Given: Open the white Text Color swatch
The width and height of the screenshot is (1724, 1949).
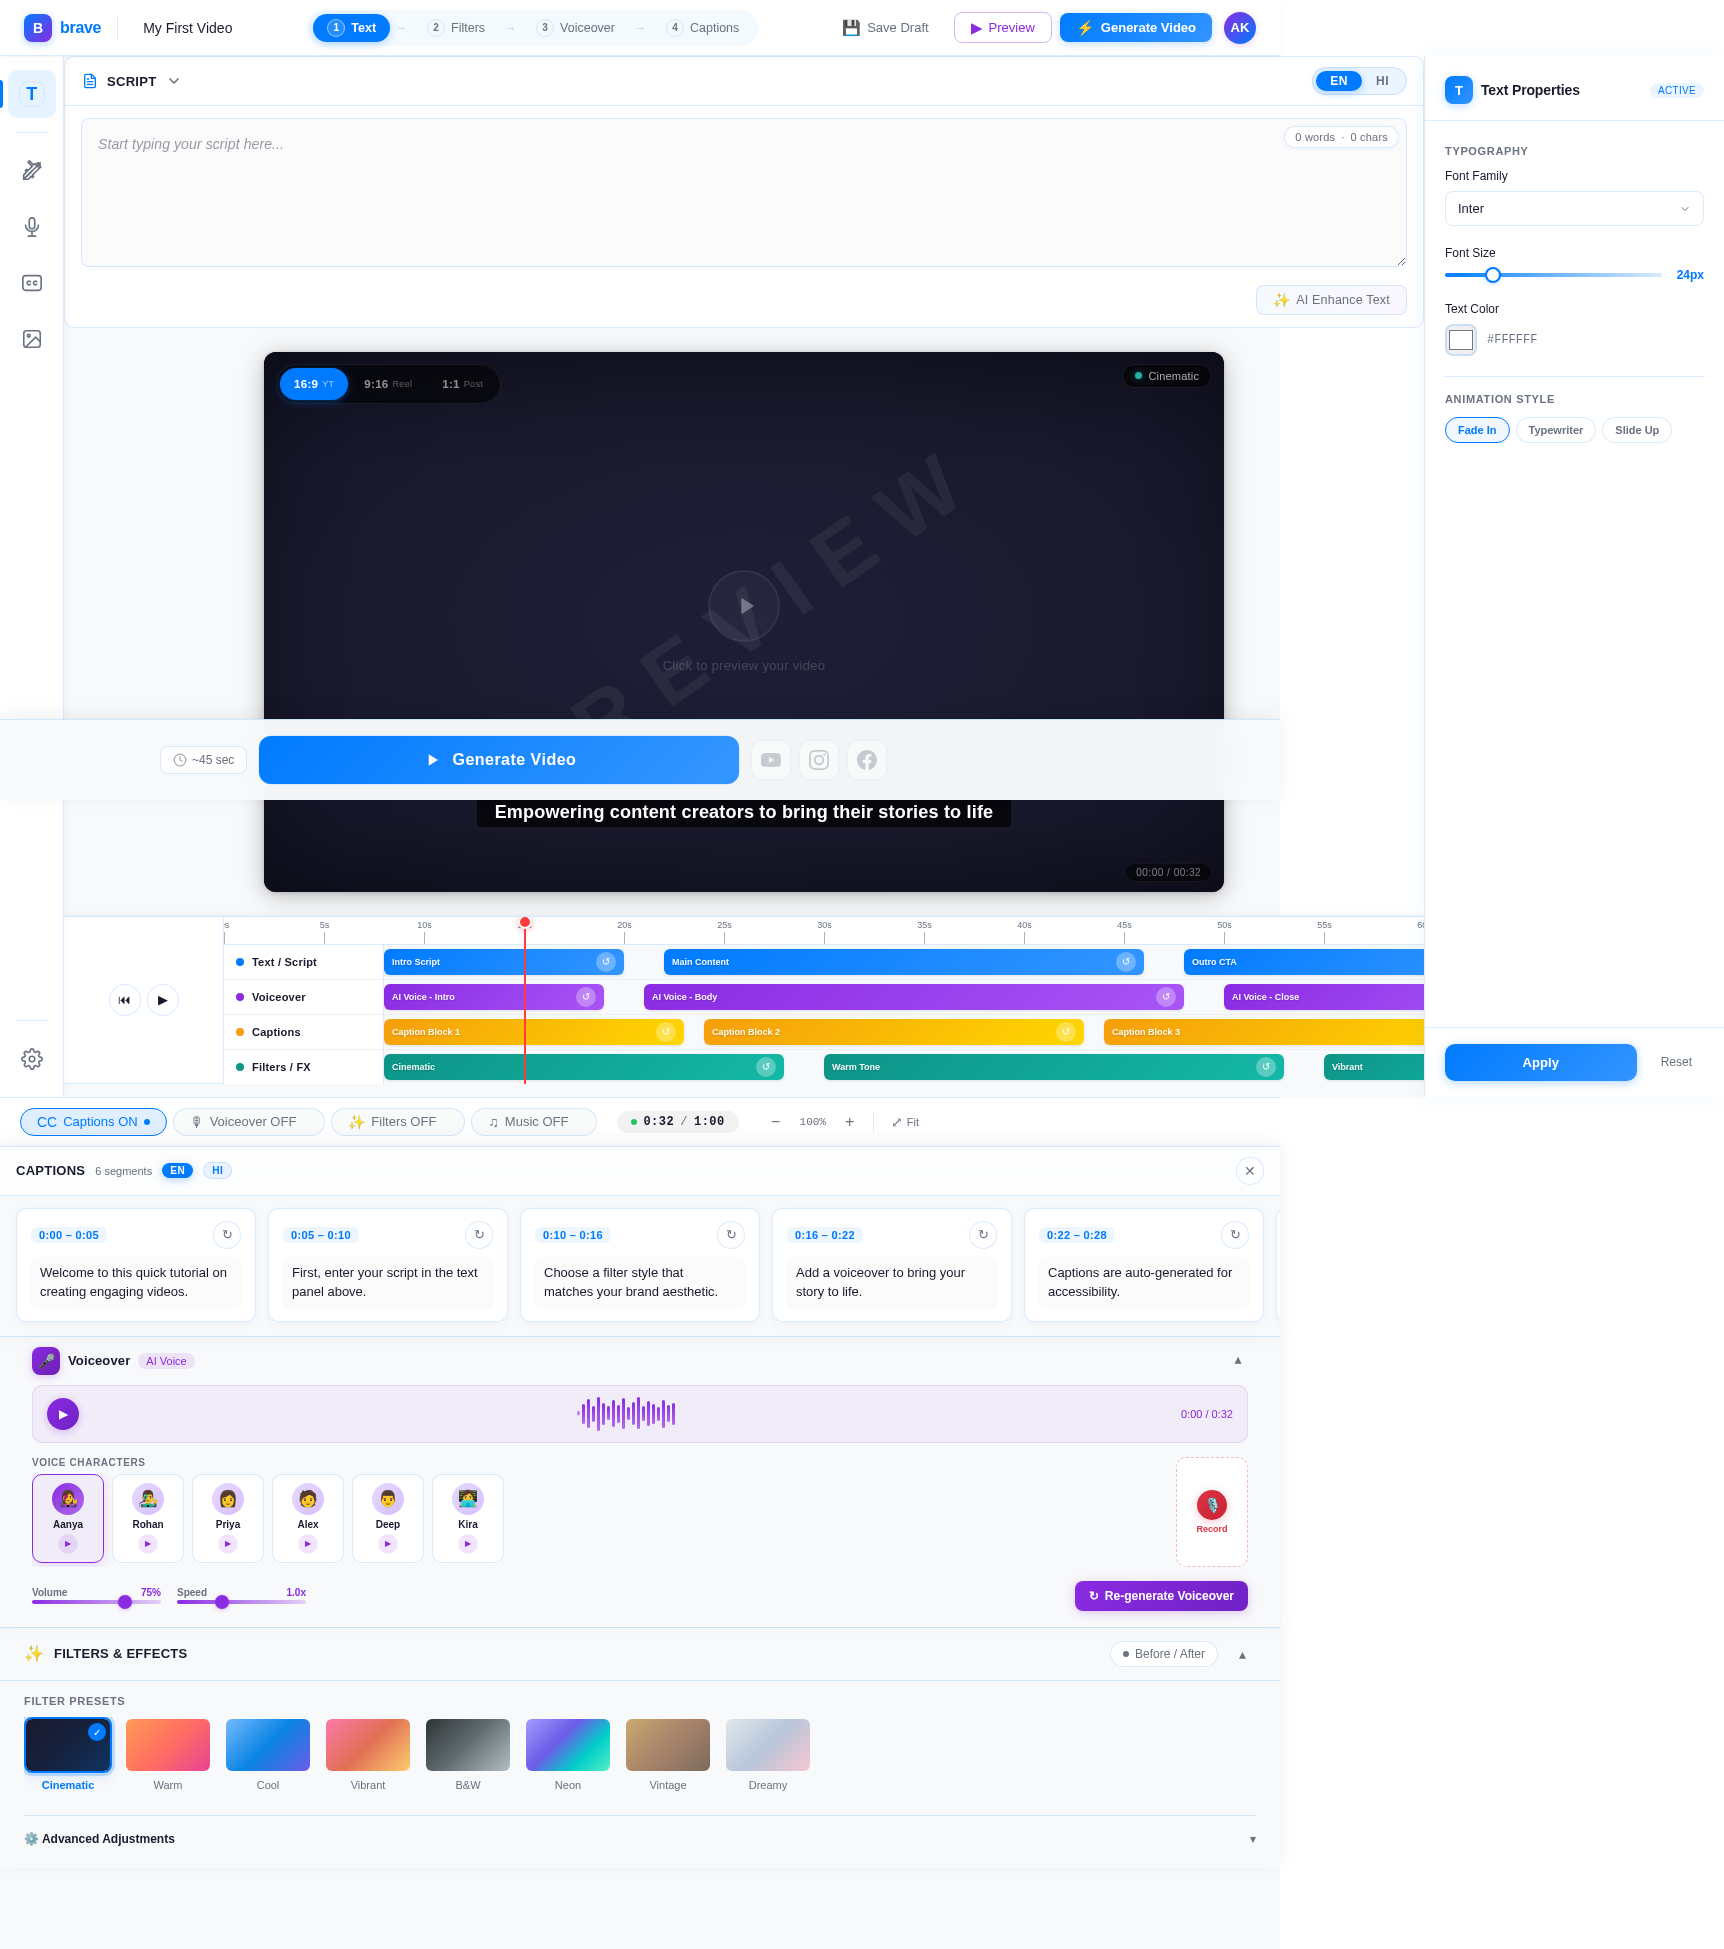Looking at the screenshot, I should (1460, 339).
